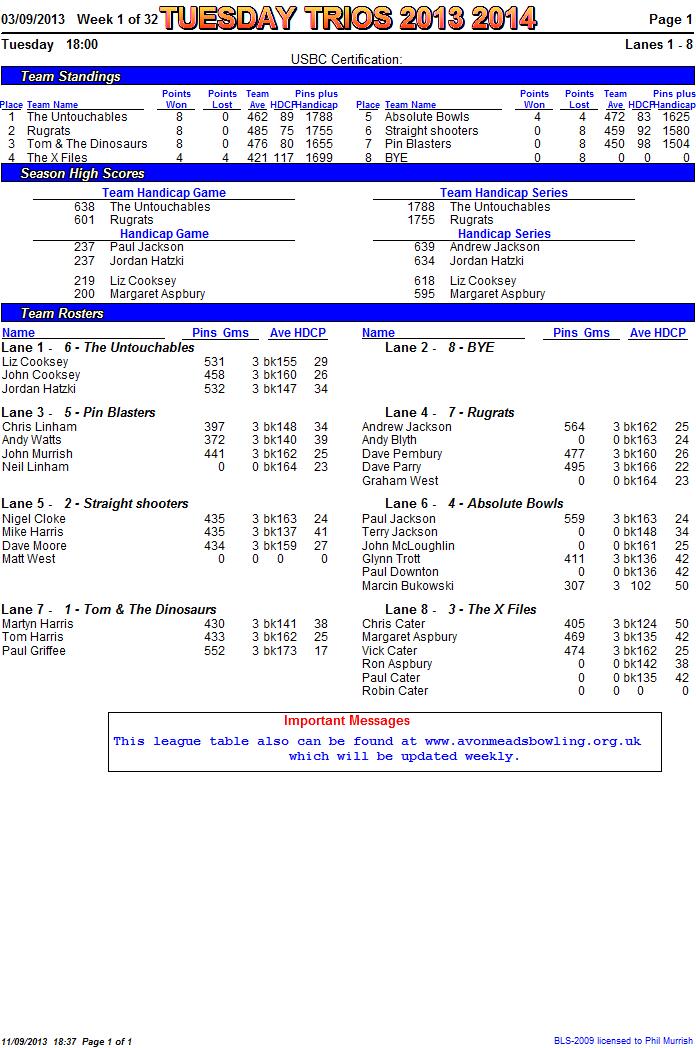This screenshot has height=1048, width=696.
Task: Select "Neil Linham" roster entry
Action: [35, 467]
